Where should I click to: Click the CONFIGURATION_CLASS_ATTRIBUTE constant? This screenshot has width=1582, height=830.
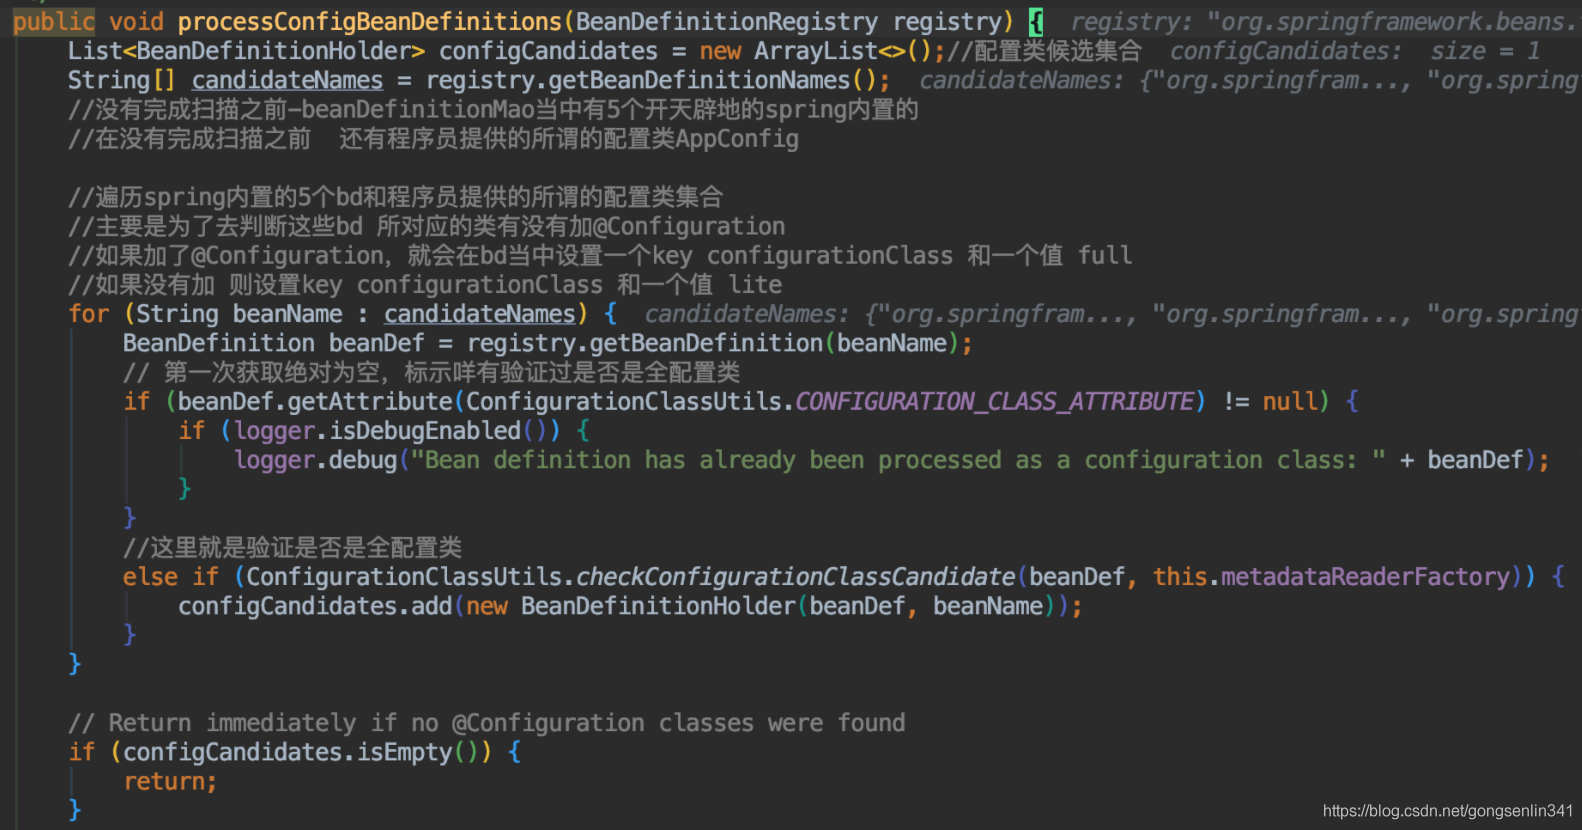(x=995, y=401)
